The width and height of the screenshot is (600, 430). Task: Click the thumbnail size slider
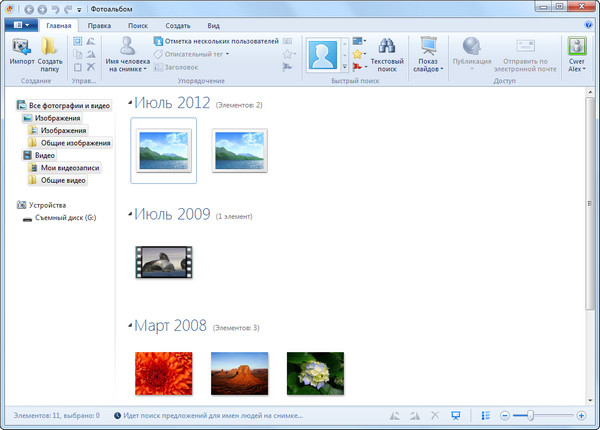pos(530,415)
